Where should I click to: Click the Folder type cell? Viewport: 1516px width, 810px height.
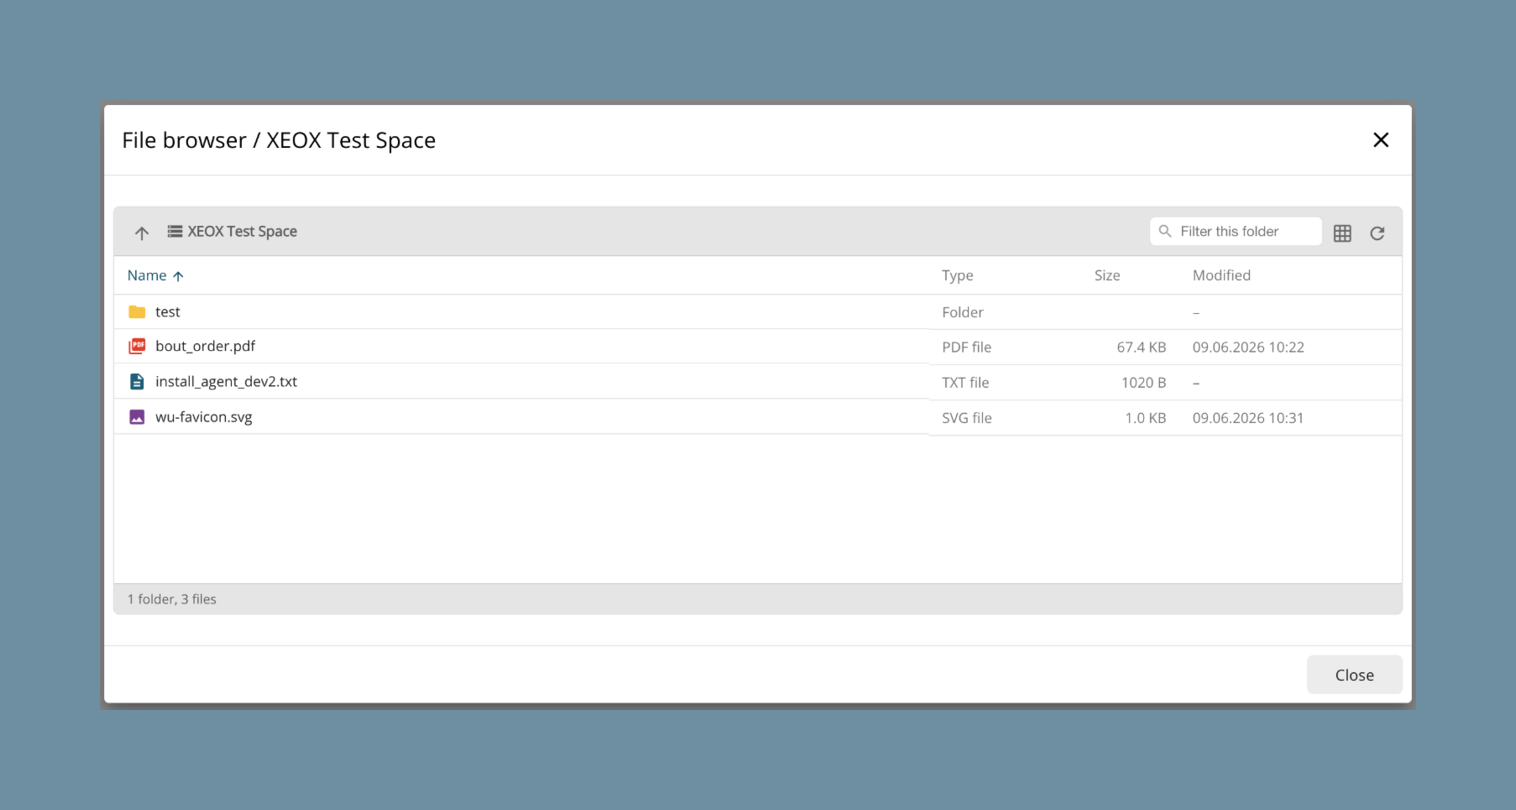click(963, 312)
